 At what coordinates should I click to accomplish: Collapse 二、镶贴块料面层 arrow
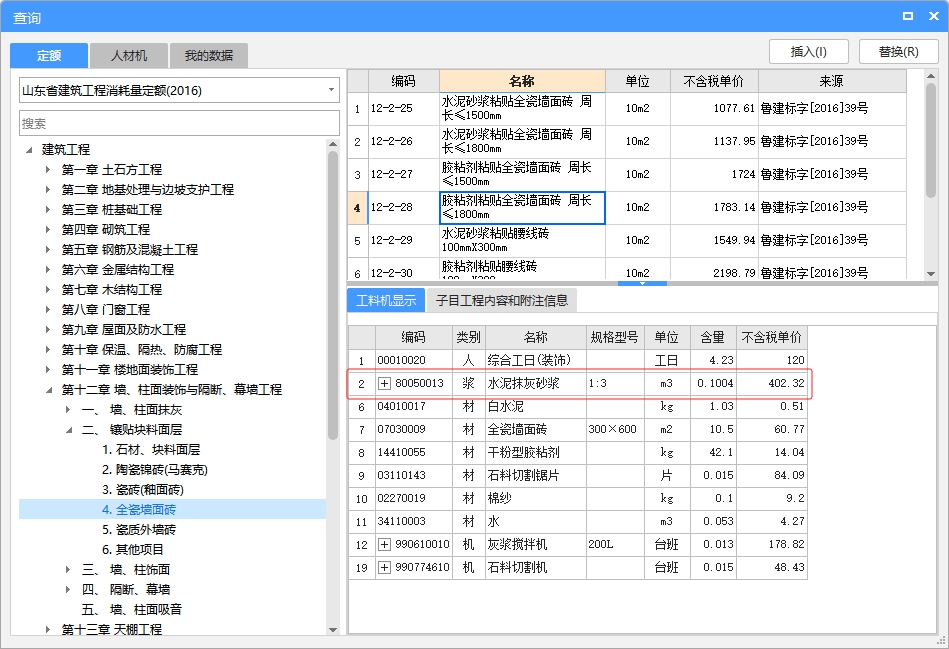coord(68,430)
